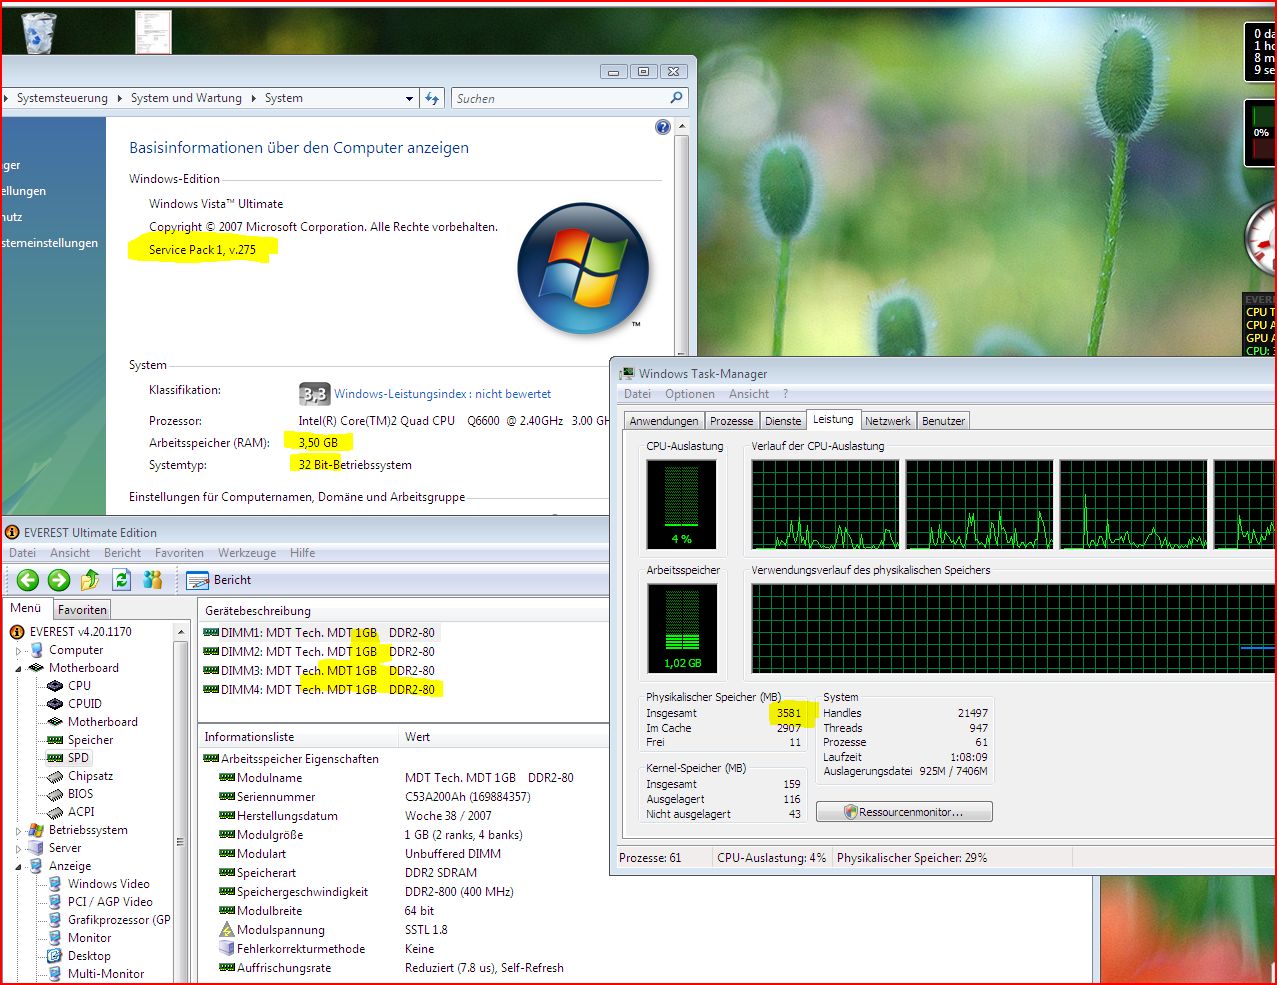Select the Motherboard child item below CPUID
This screenshot has width=1277, height=985.
(103, 722)
